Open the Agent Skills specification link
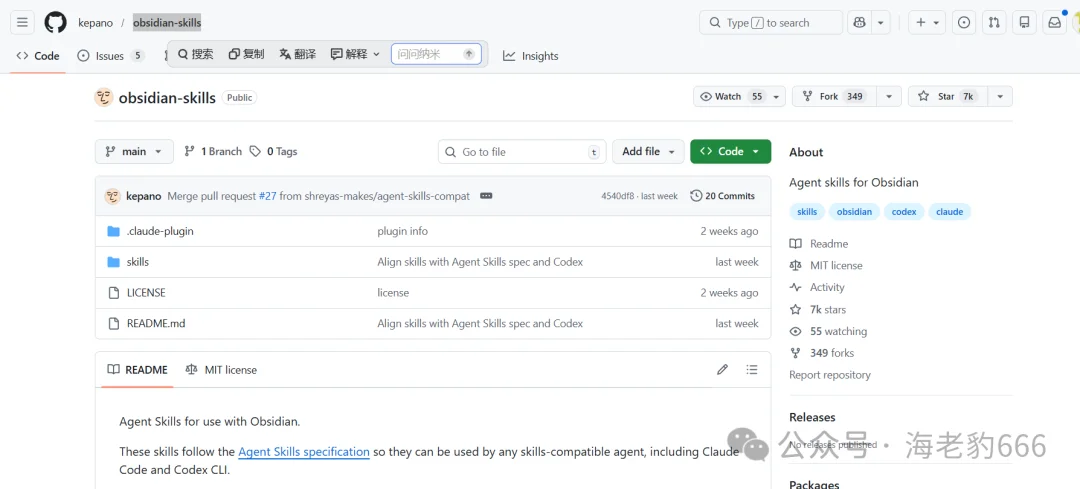The height and width of the screenshot is (489, 1080). (304, 452)
